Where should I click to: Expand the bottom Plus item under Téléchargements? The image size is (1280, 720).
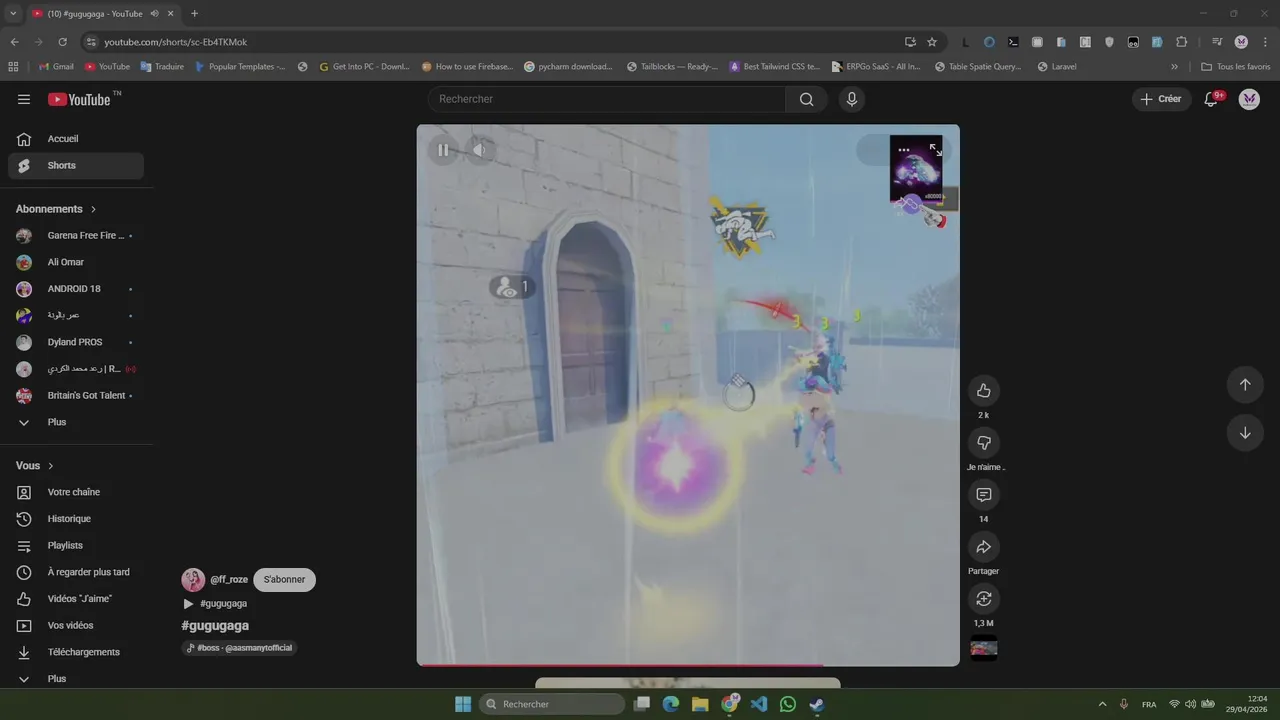click(76, 679)
